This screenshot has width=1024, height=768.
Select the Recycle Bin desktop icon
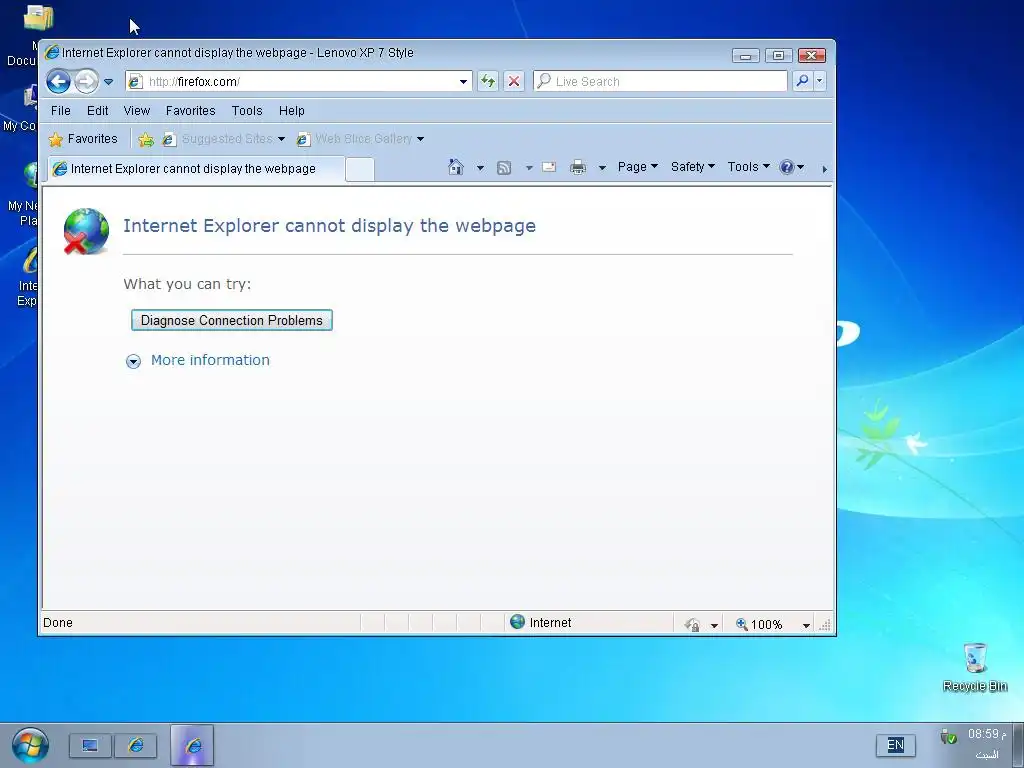[x=975, y=667]
